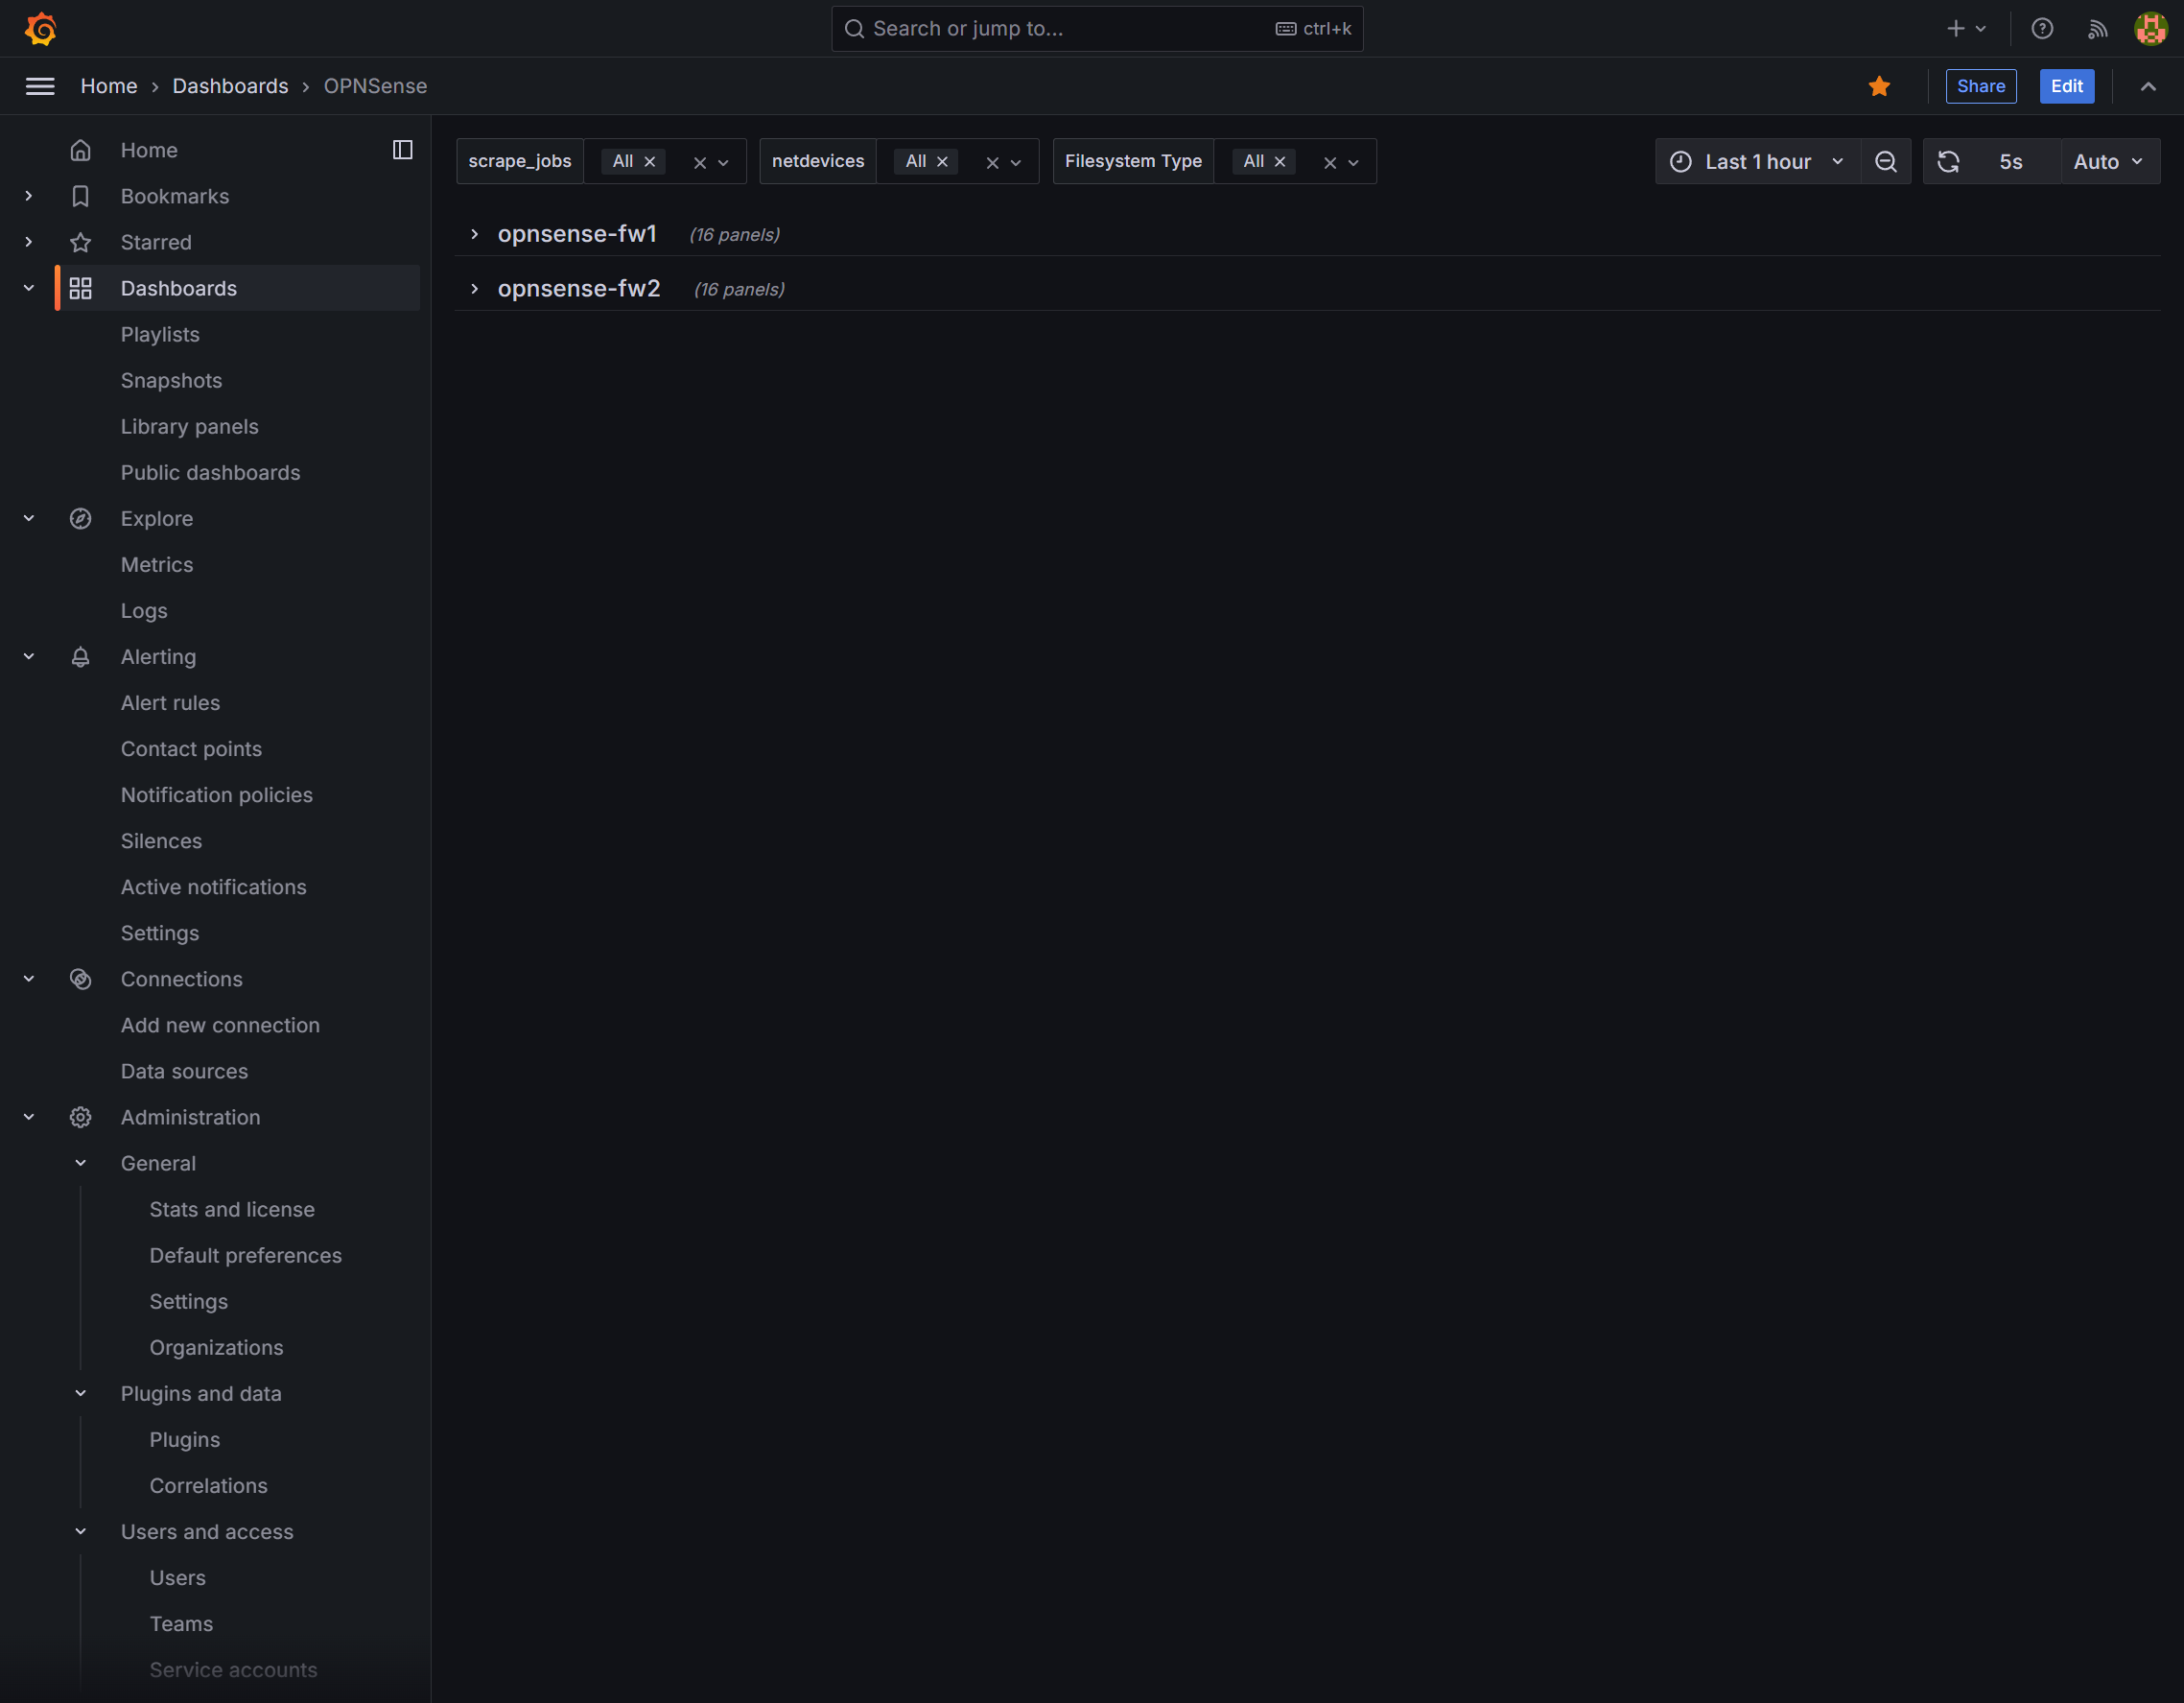Click the zoom out time range icon
The height and width of the screenshot is (1703, 2184).
coord(1886,162)
